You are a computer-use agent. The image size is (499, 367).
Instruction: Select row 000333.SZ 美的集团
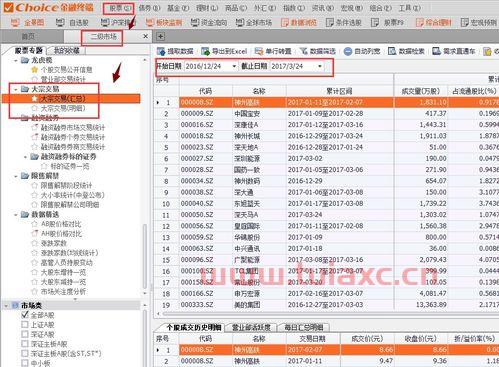(x=326, y=305)
